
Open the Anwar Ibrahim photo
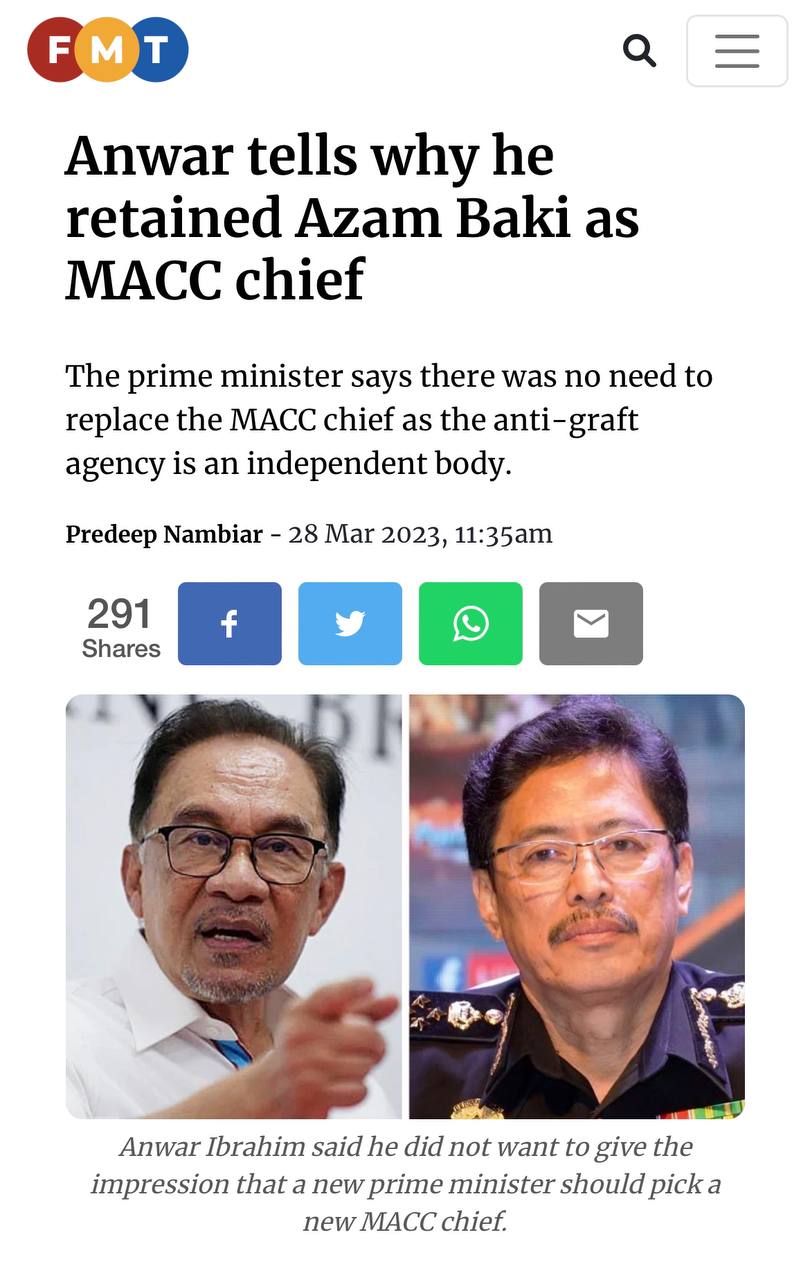pos(234,906)
